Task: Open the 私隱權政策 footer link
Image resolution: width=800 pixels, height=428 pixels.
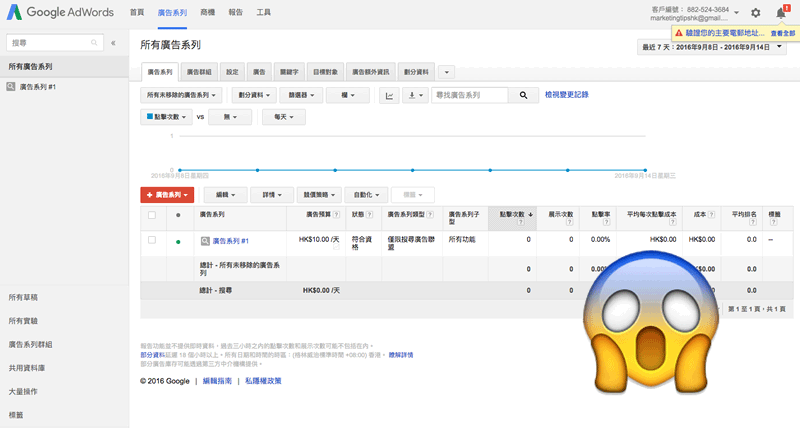Action: click(263, 381)
